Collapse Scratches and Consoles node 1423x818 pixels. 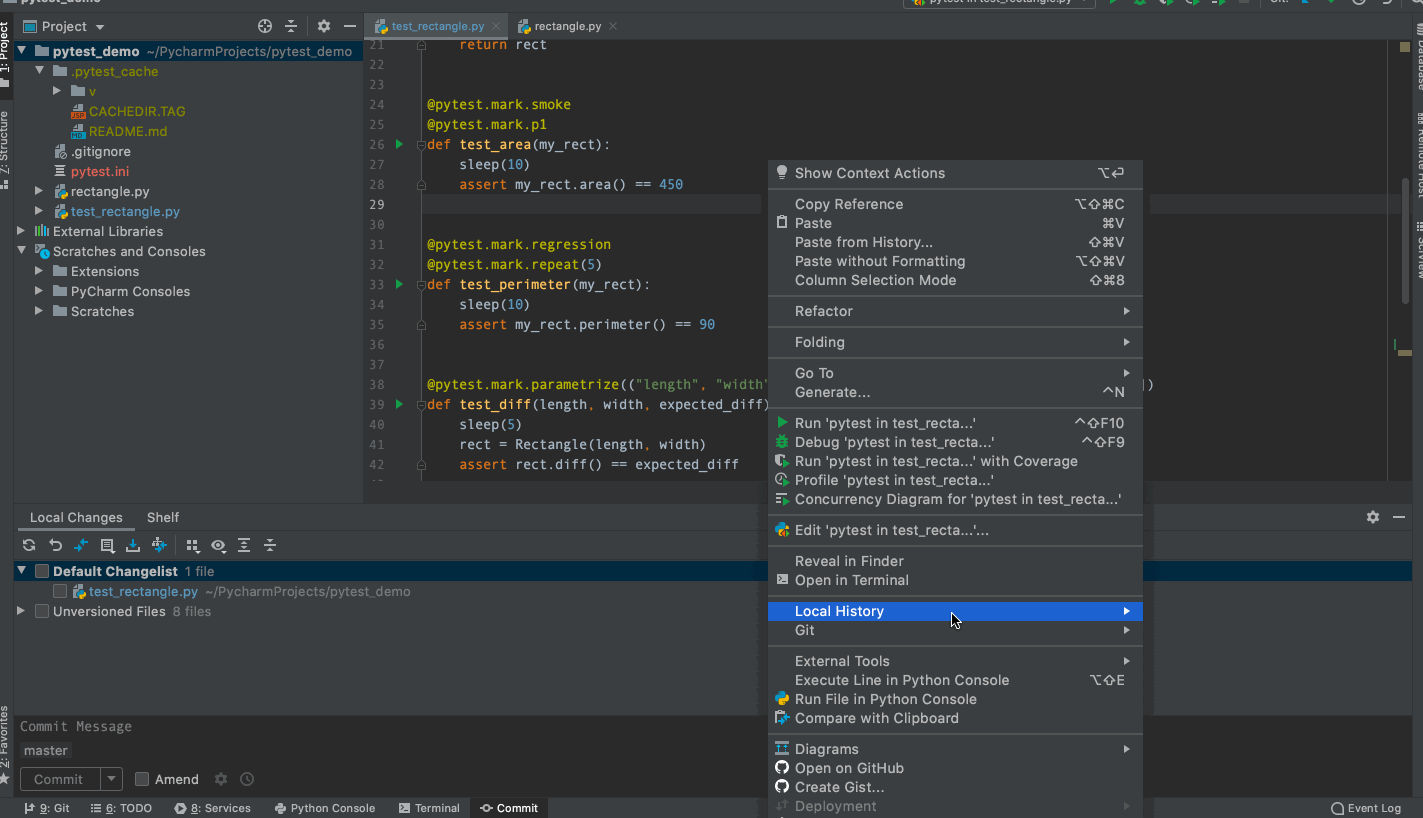21,251
